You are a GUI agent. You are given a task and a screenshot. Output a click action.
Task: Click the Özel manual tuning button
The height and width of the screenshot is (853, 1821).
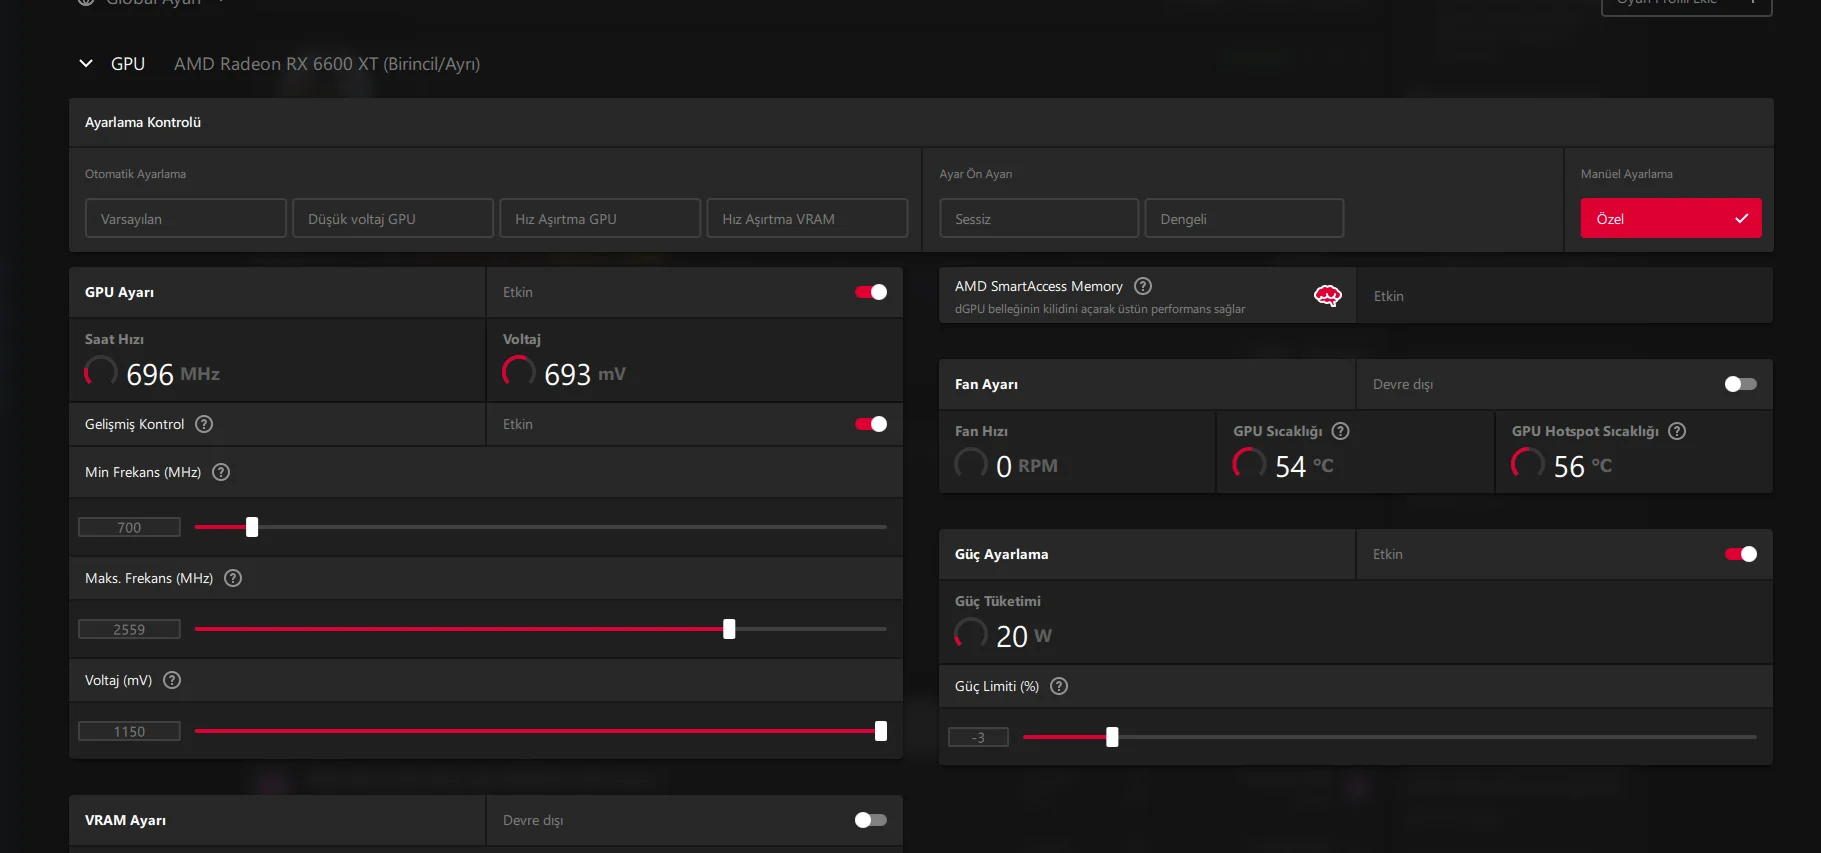pyautogui.click(x=1671, y=218)
